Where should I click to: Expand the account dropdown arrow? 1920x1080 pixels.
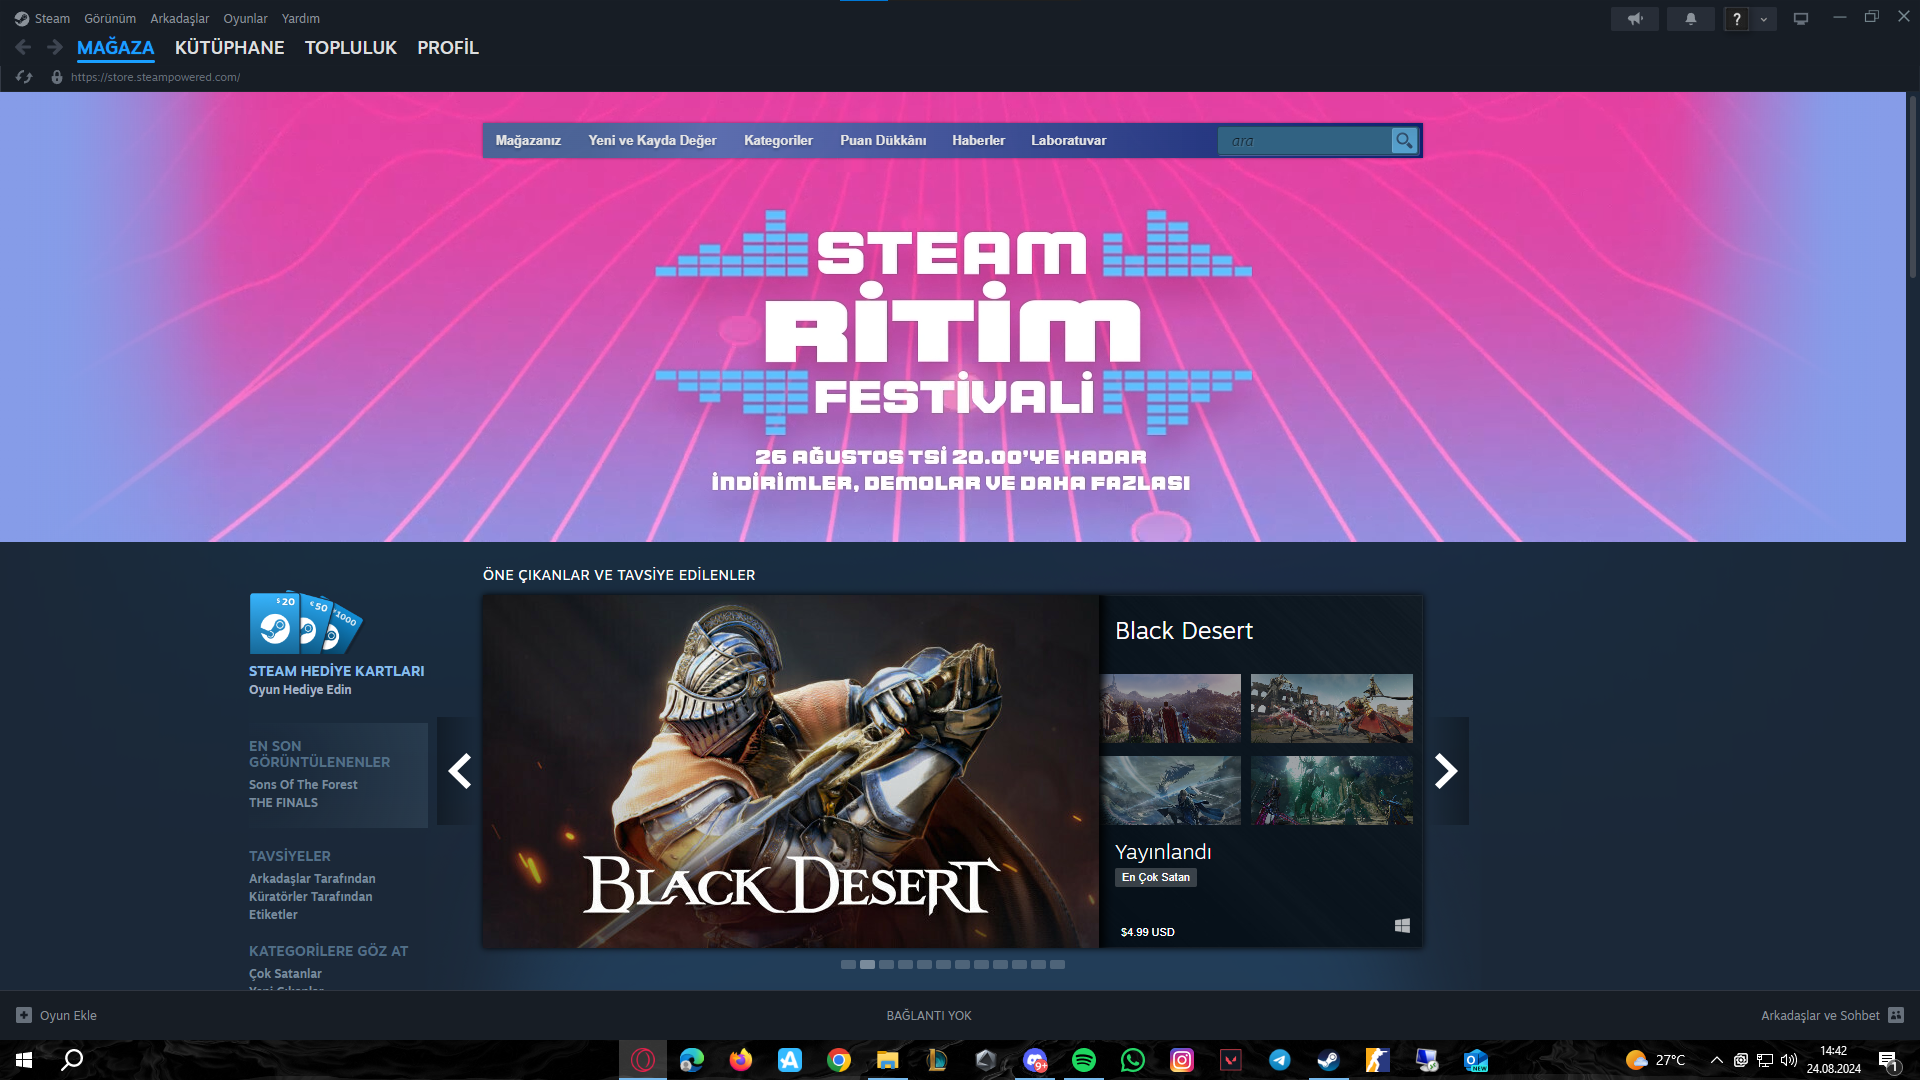click(x=1764, y=19)
